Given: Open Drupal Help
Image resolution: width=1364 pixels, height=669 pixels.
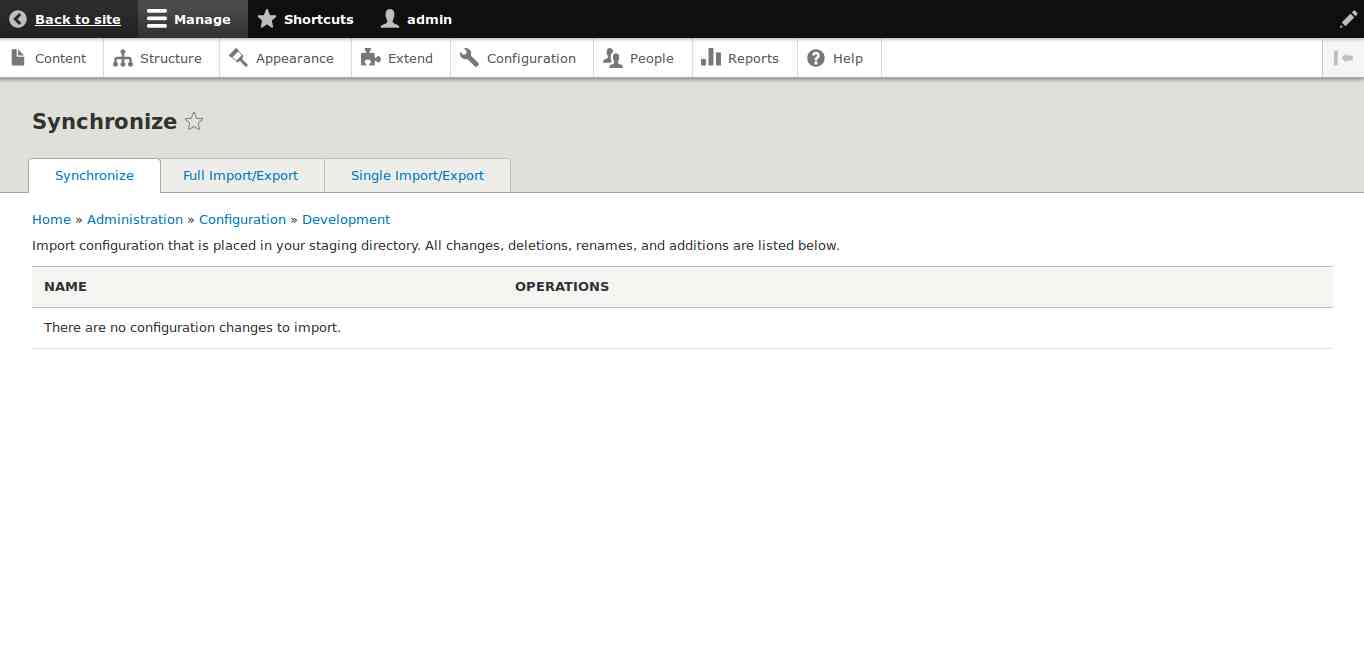Looking at the screenshot, I should pyautogui.click(x=837, y=58).
